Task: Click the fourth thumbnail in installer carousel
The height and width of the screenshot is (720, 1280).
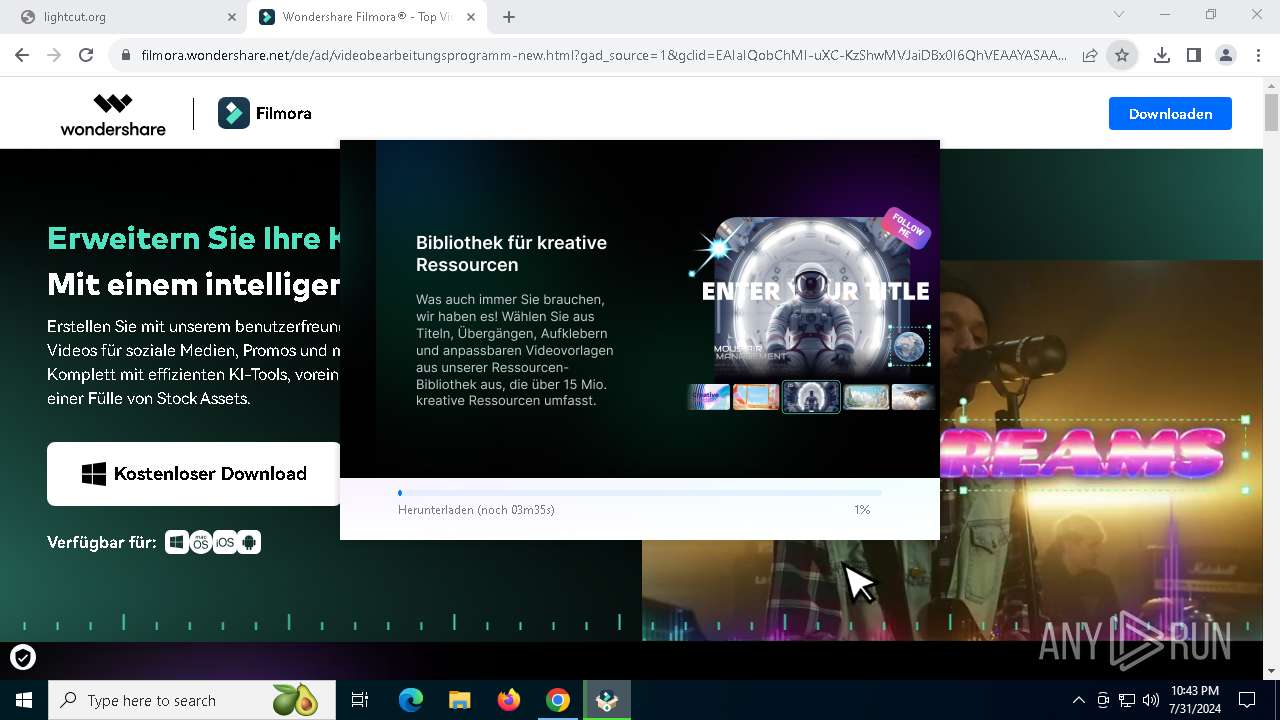Action: click(x=866, y=397)
